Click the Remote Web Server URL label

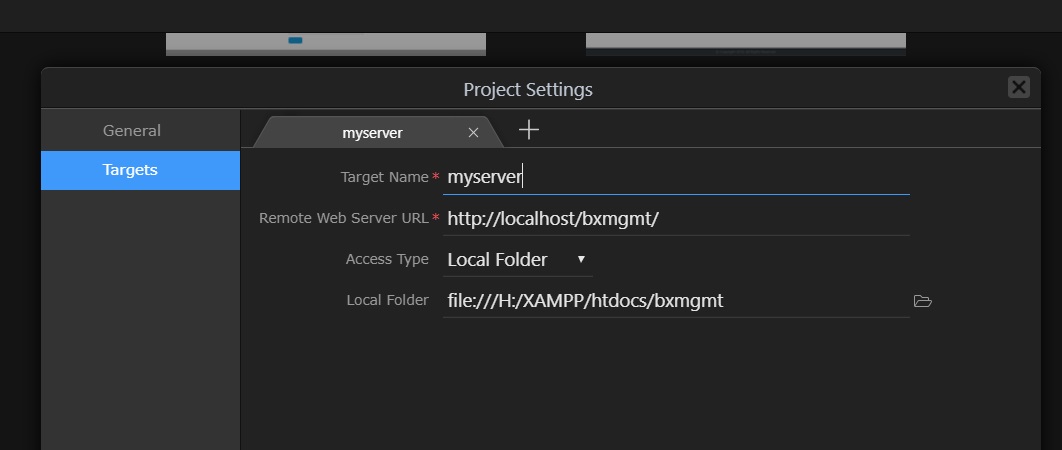(x=343, y=218)
